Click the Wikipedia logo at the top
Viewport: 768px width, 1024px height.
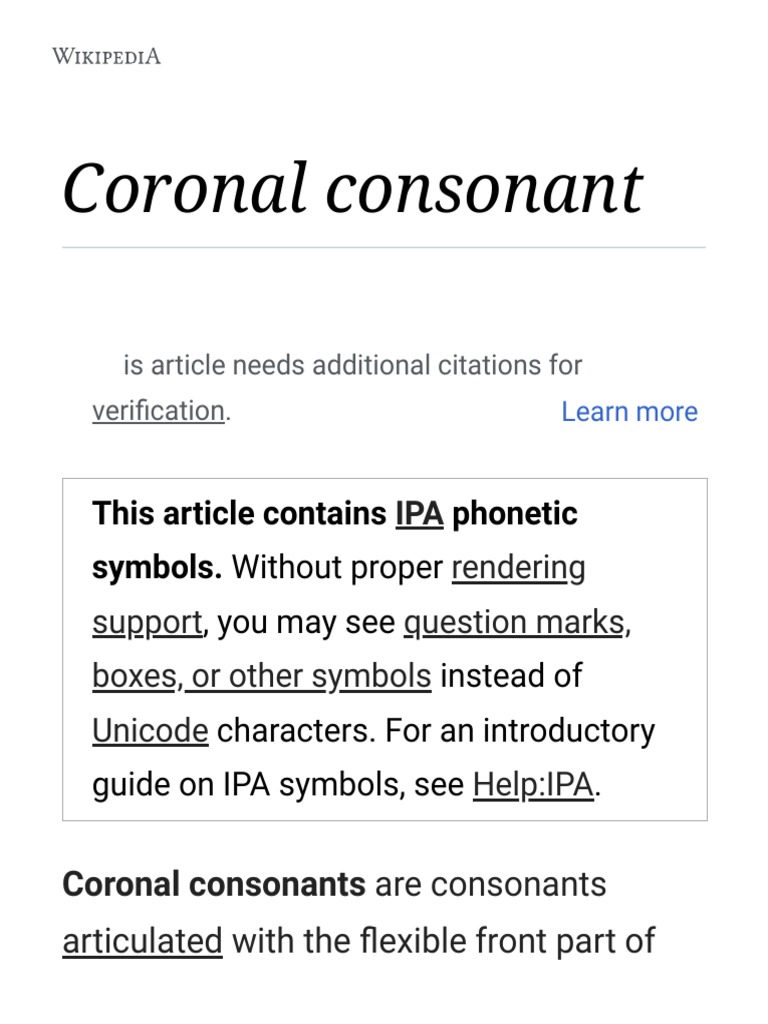coord(106,56)
